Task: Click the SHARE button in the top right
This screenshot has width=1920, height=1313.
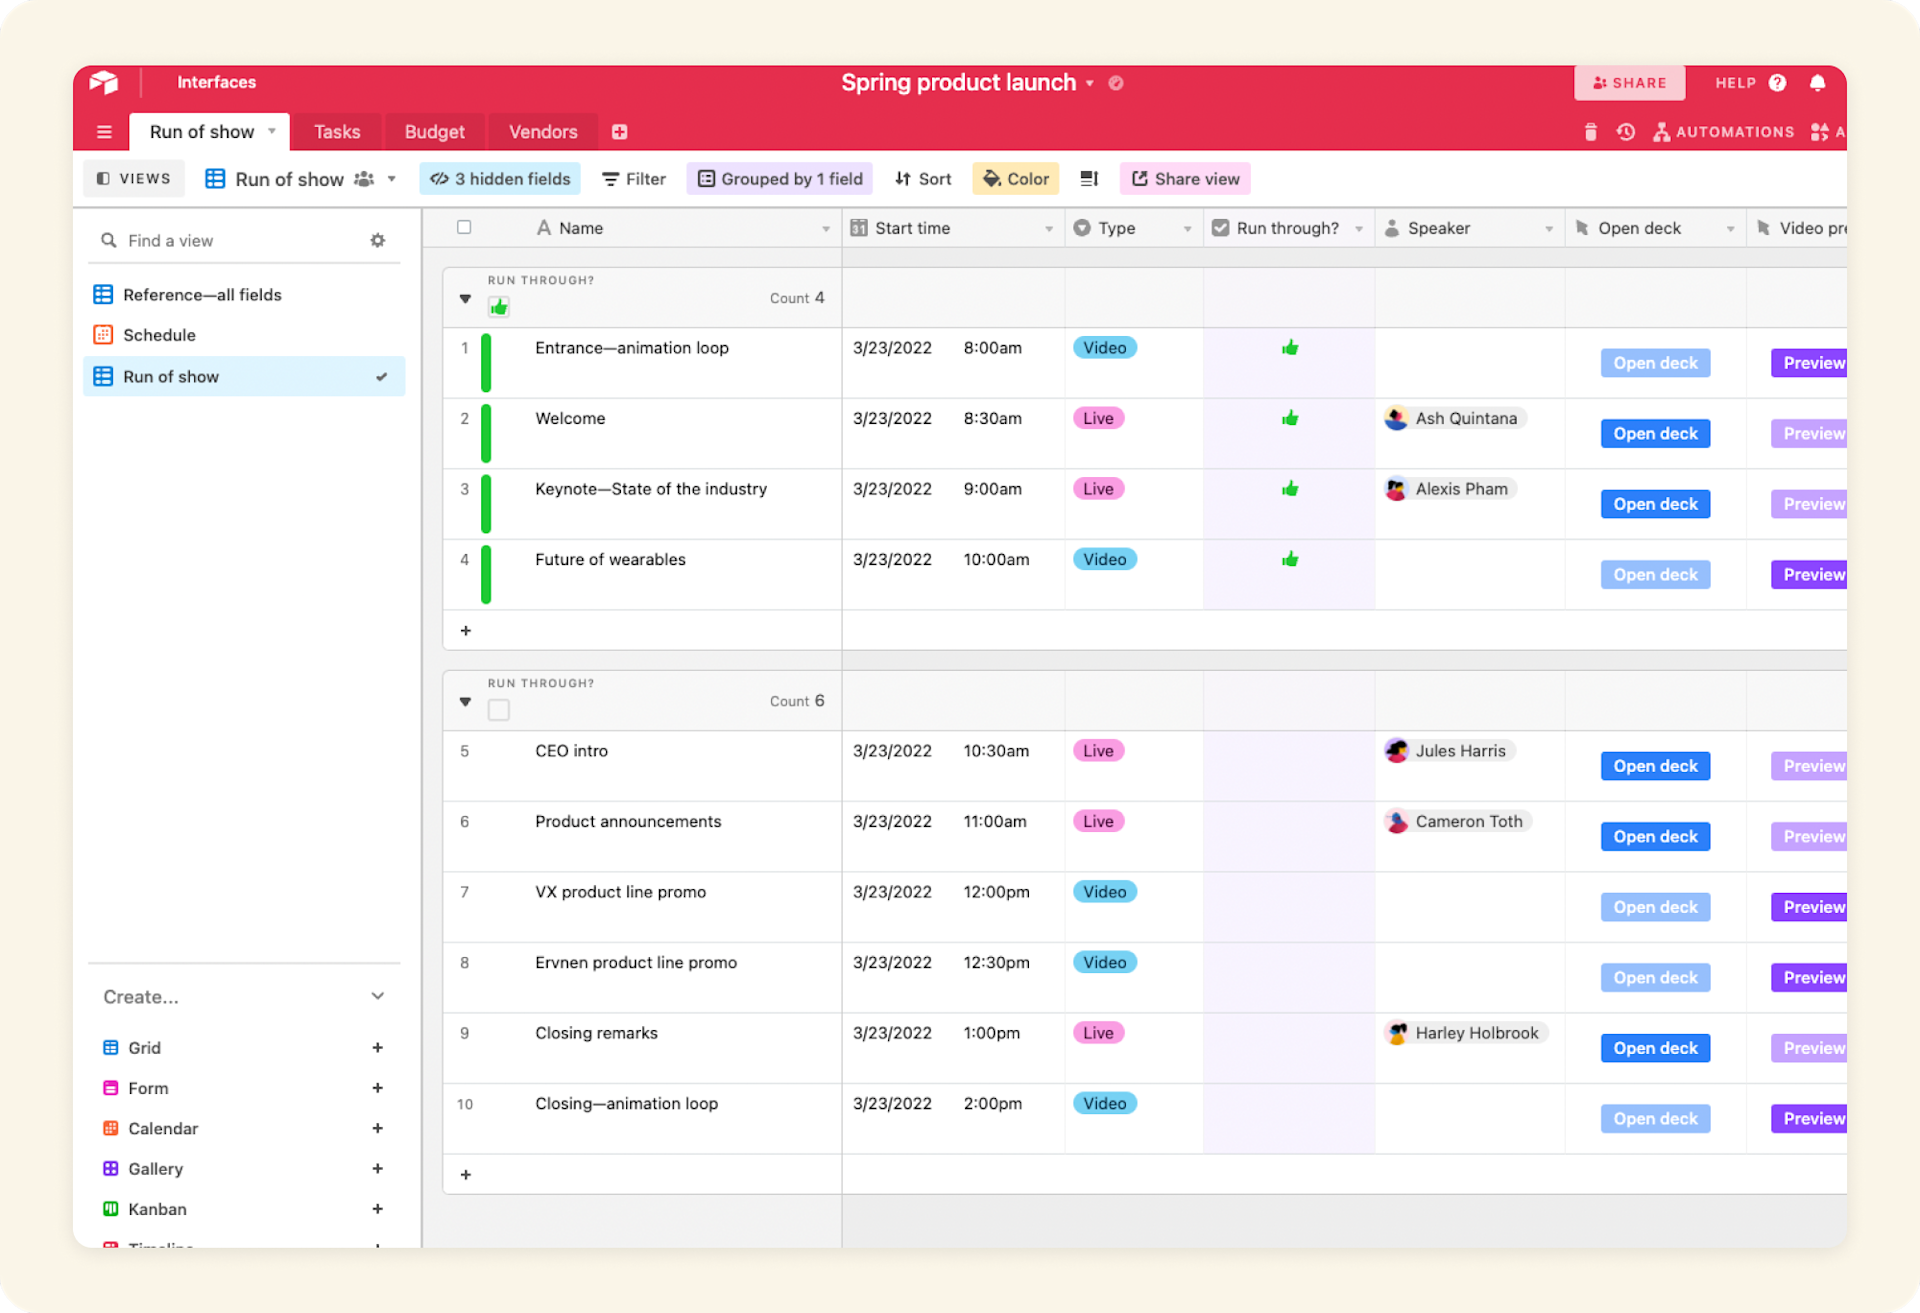Action: tap(1629, 83)
